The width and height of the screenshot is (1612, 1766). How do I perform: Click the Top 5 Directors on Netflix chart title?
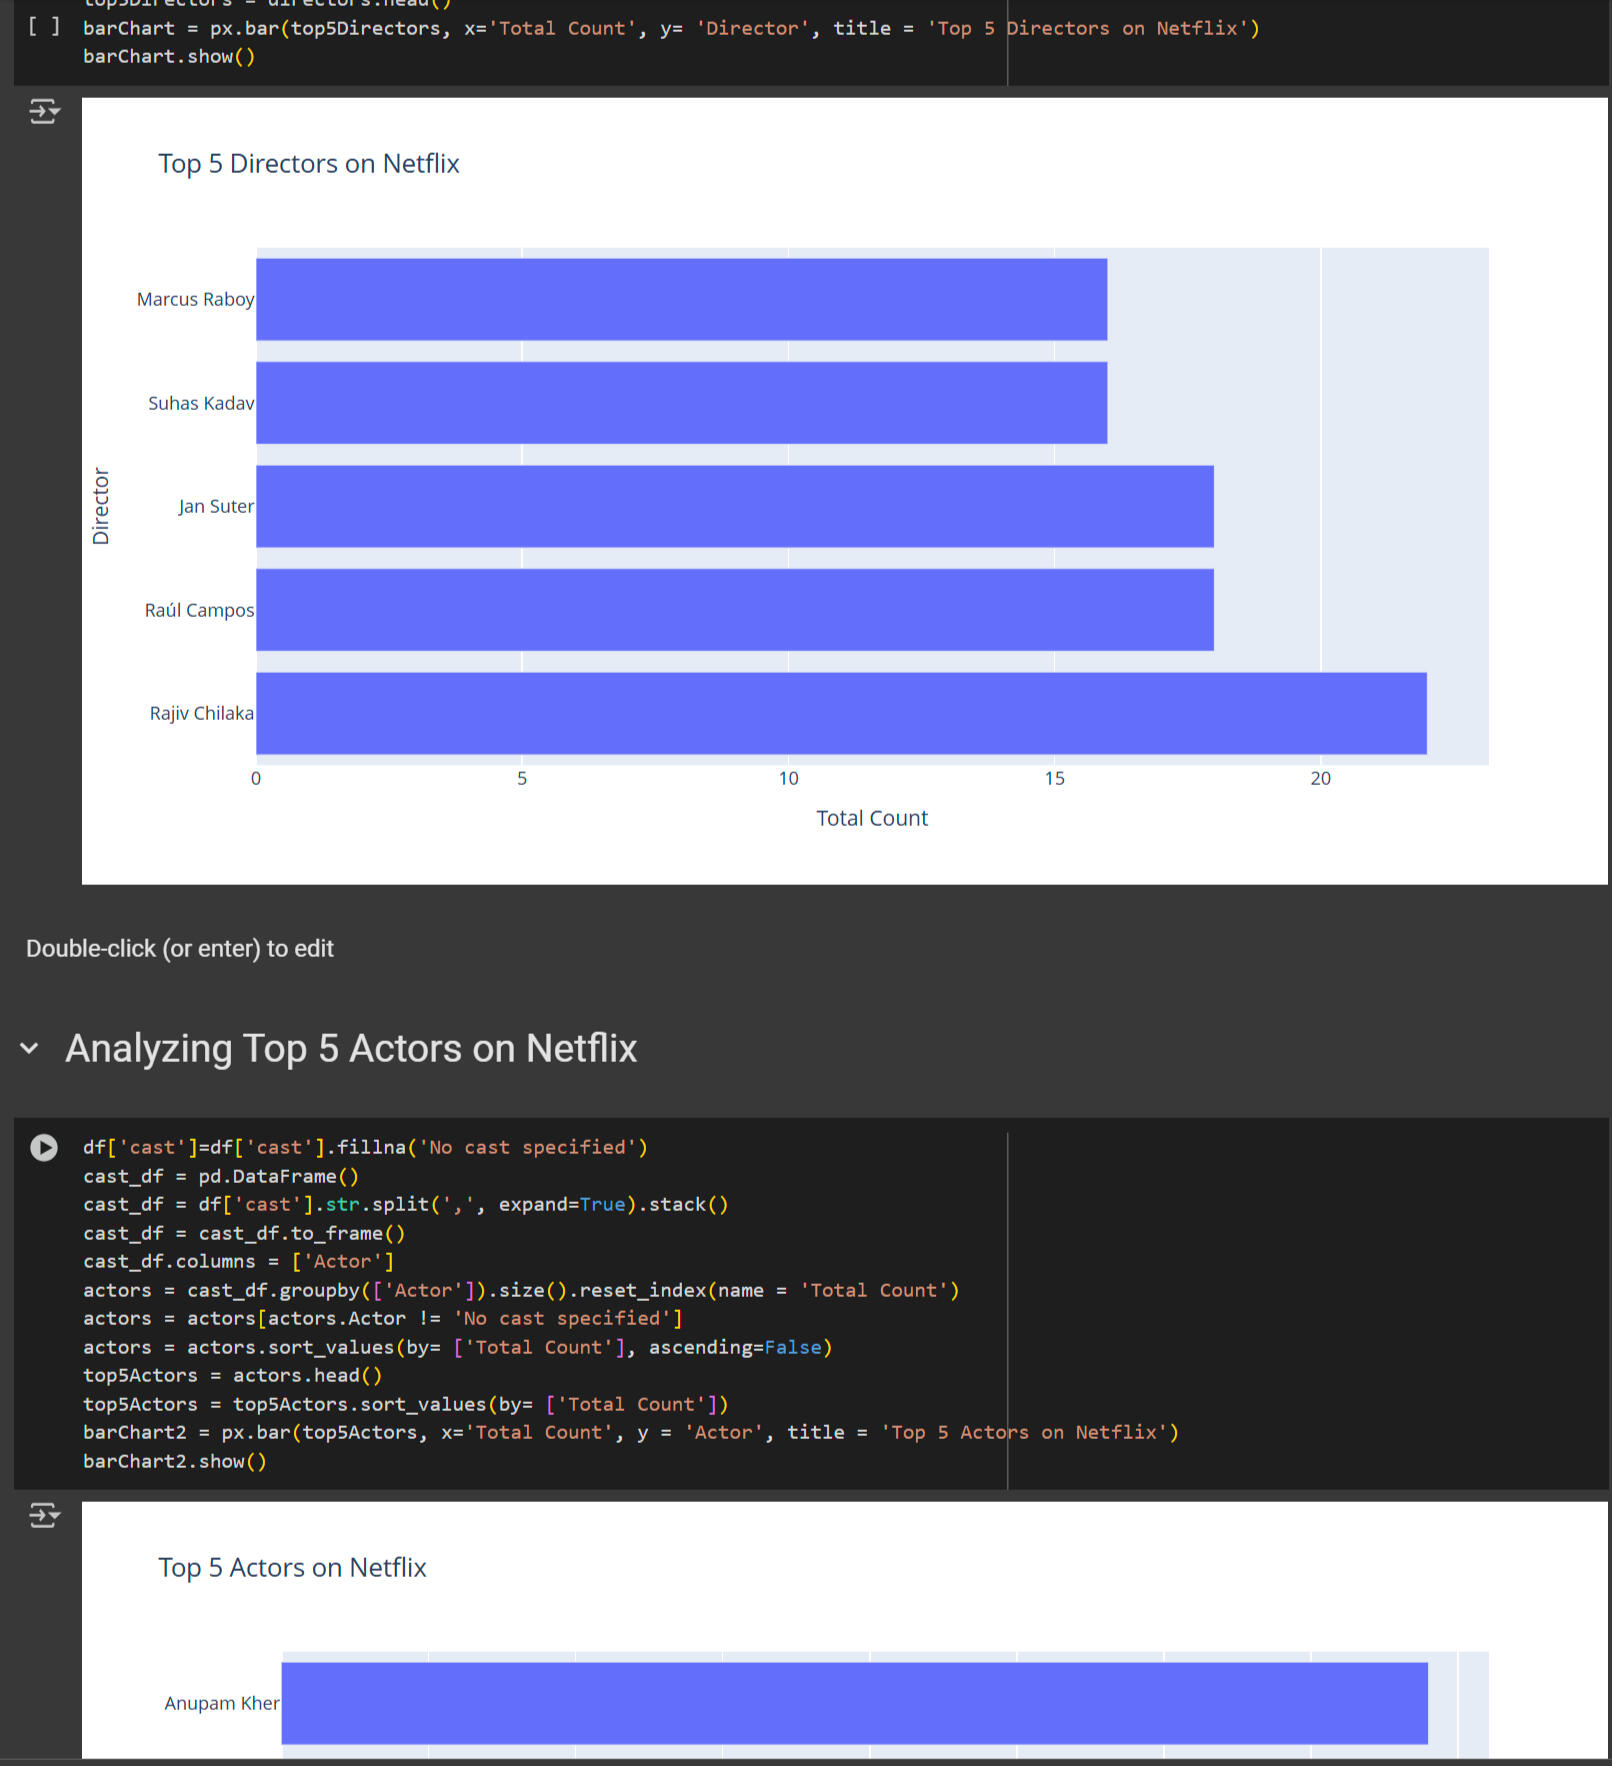[309, 164]
